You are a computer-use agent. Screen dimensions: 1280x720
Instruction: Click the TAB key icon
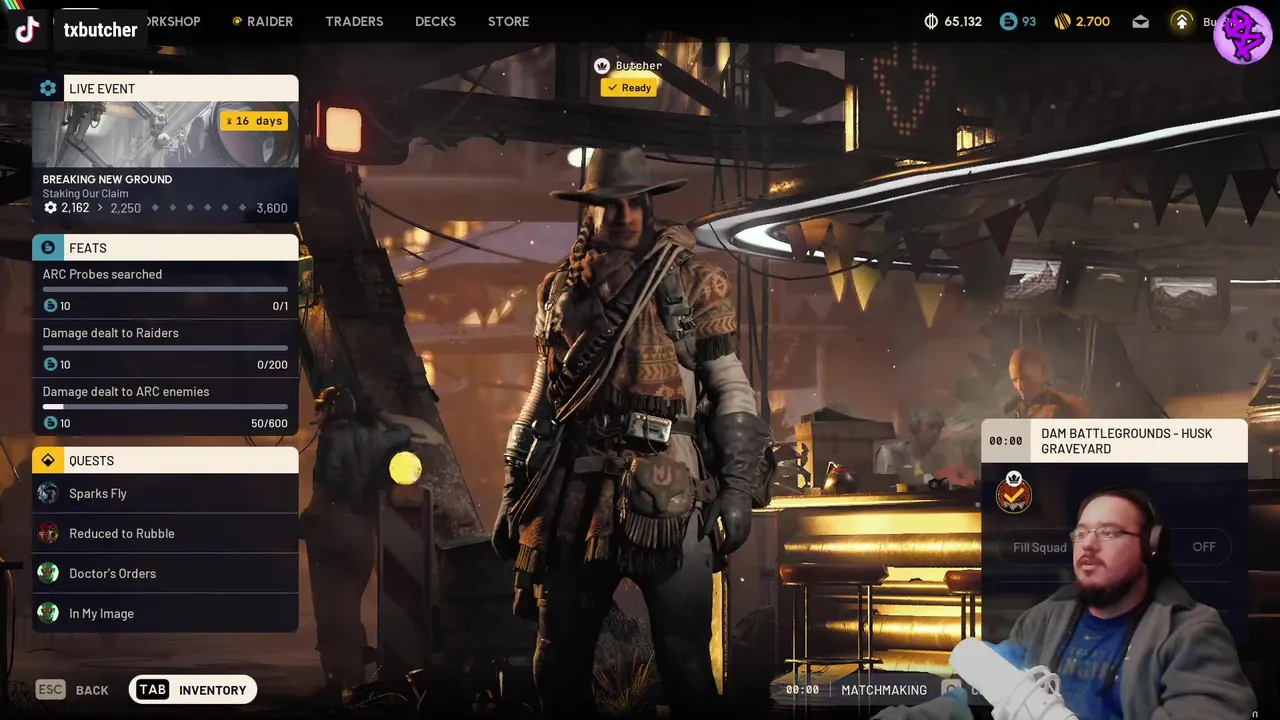152,690
